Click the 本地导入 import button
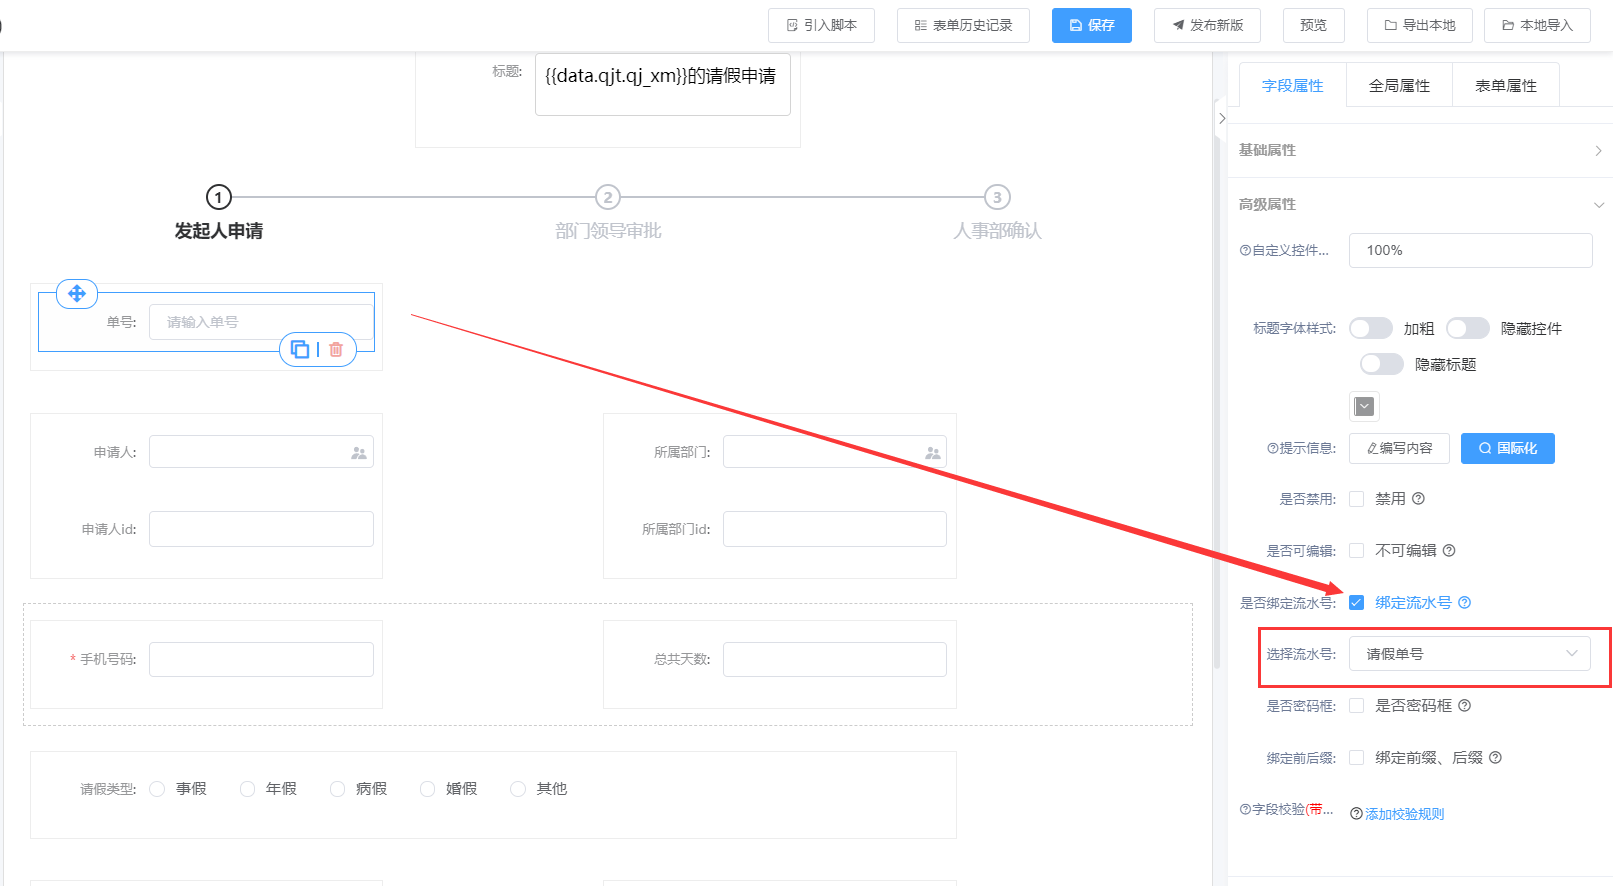 point(1537,25)
